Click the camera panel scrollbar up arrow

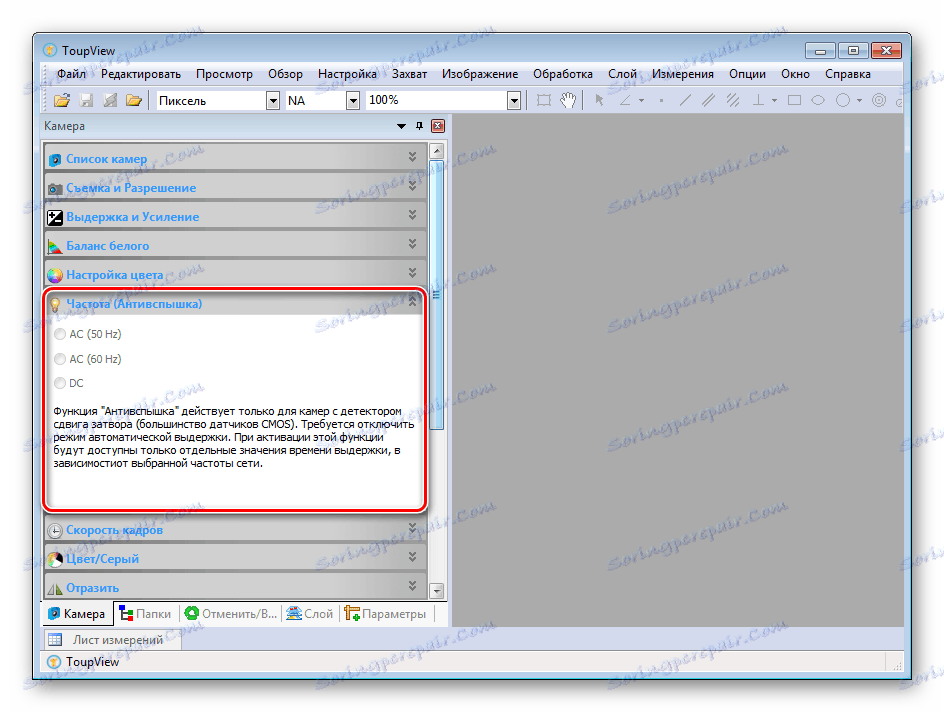(437, 150)
